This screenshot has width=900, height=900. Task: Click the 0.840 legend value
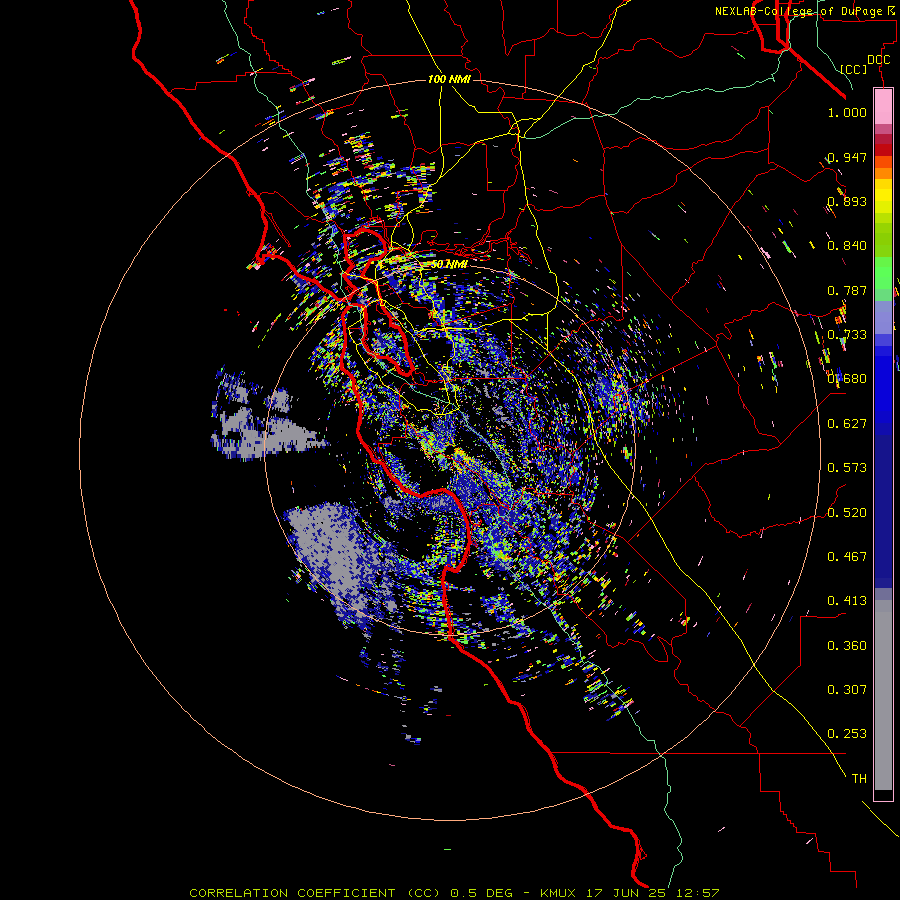coord(847,246)
